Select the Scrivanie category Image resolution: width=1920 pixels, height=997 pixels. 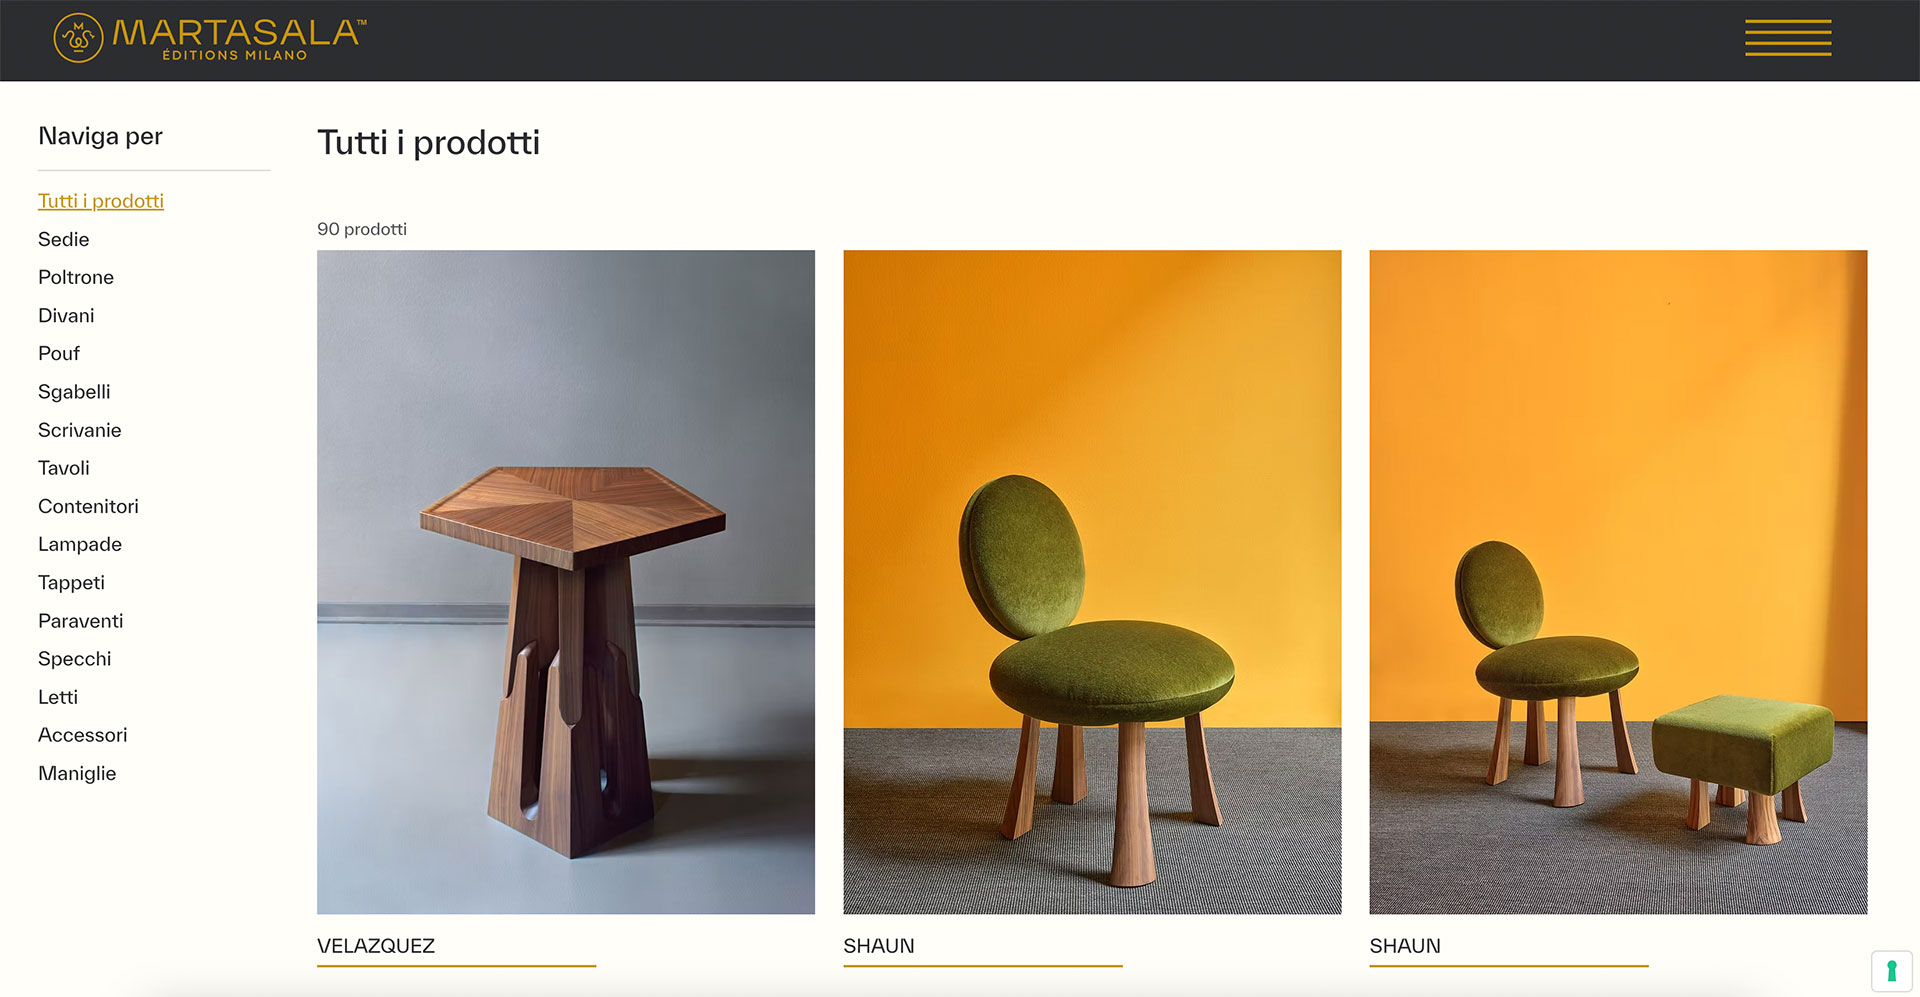(80, 430)
